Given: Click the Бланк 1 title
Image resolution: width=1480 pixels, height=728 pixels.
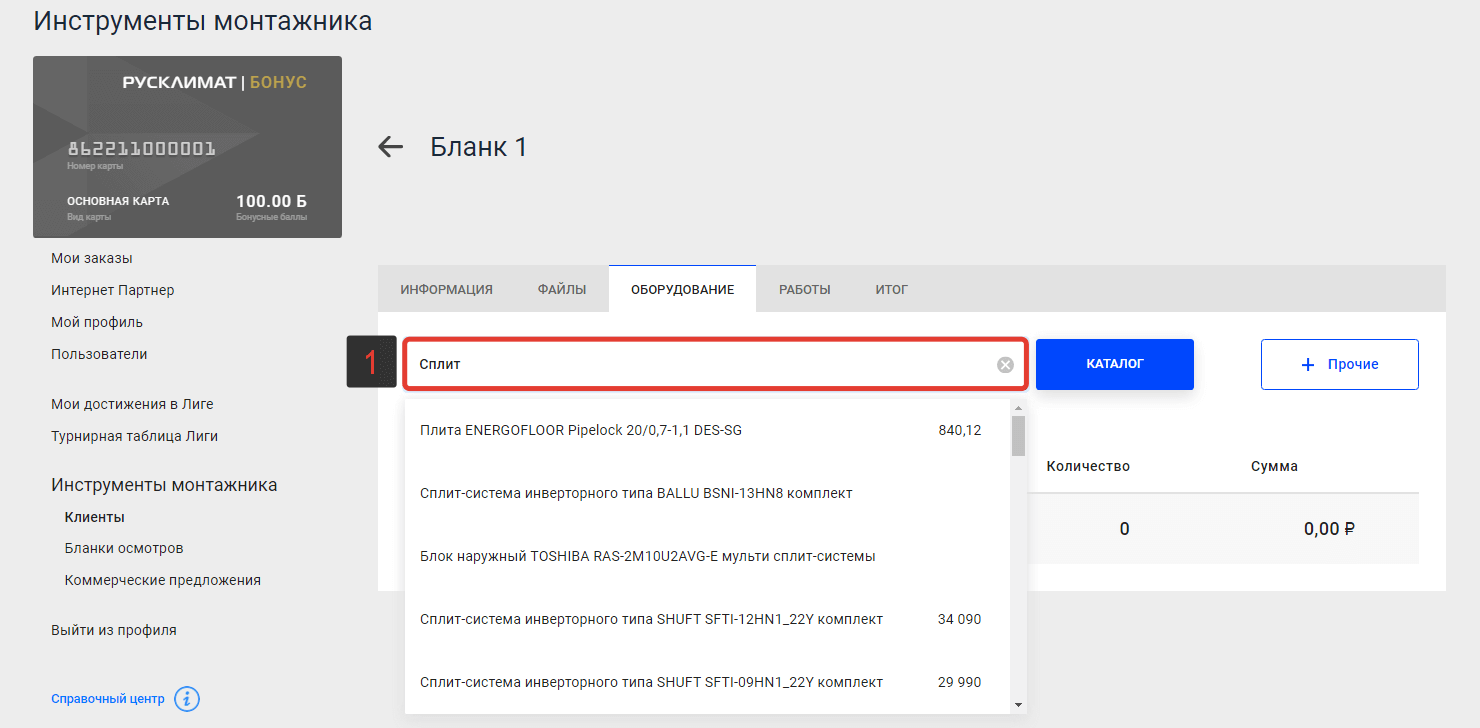Looking at the screenshot, I should click(x=478, y=147).
